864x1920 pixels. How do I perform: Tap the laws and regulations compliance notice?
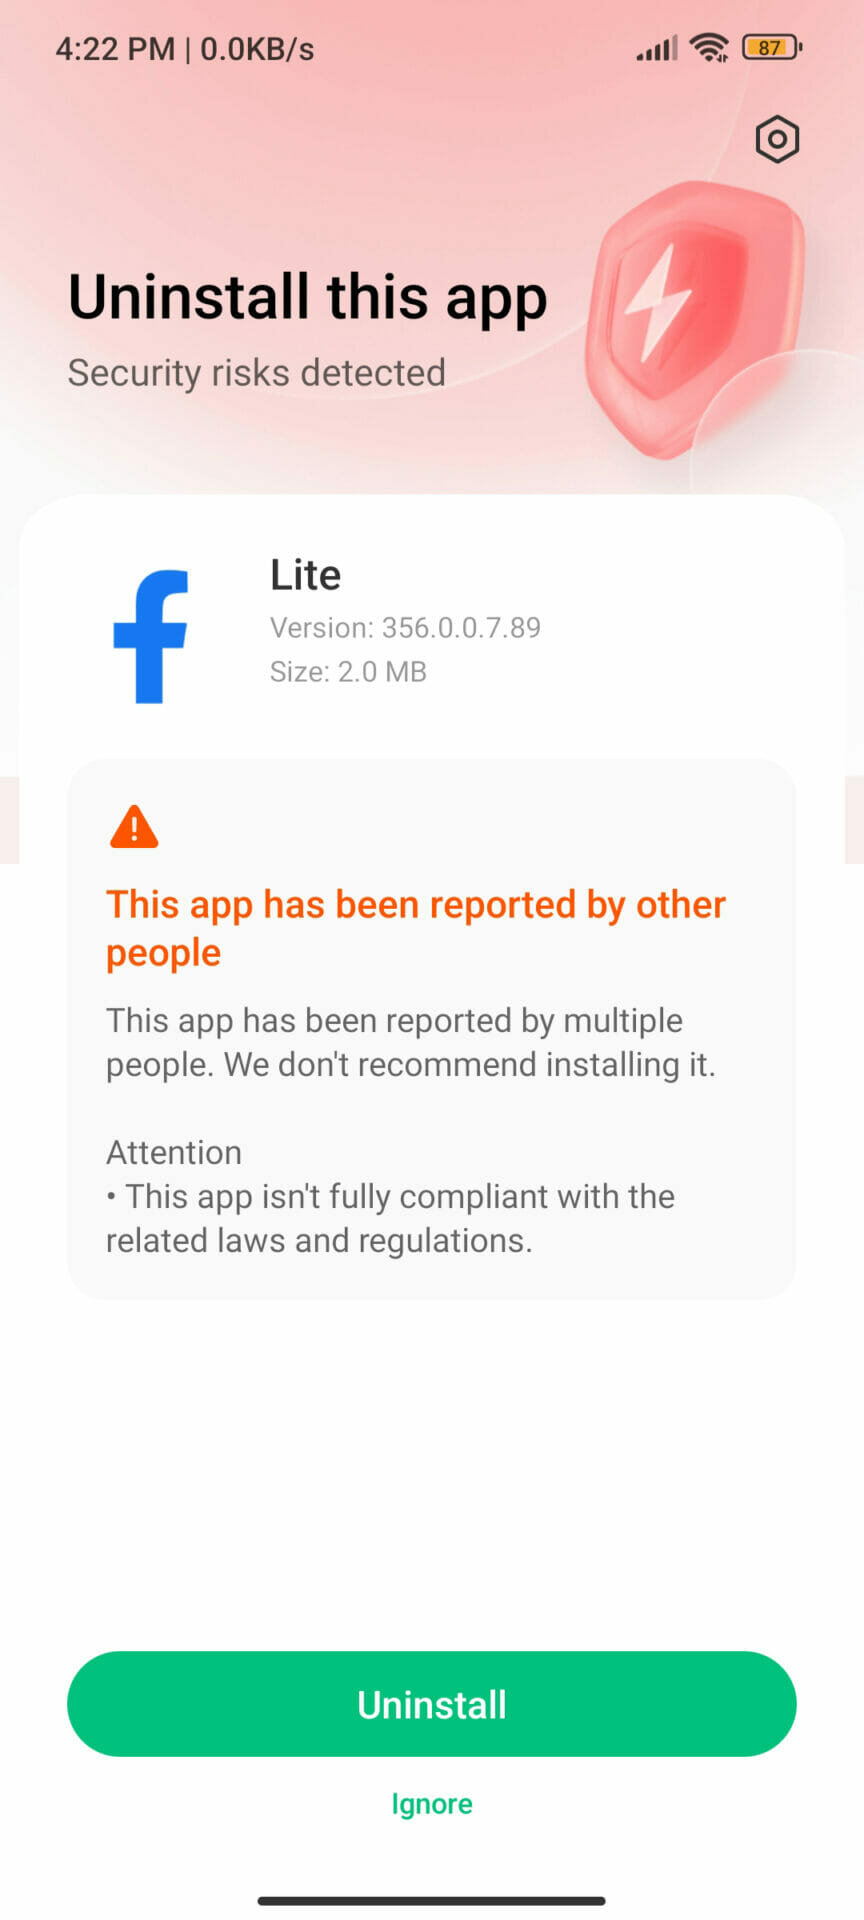click(x=391, y=1218)
